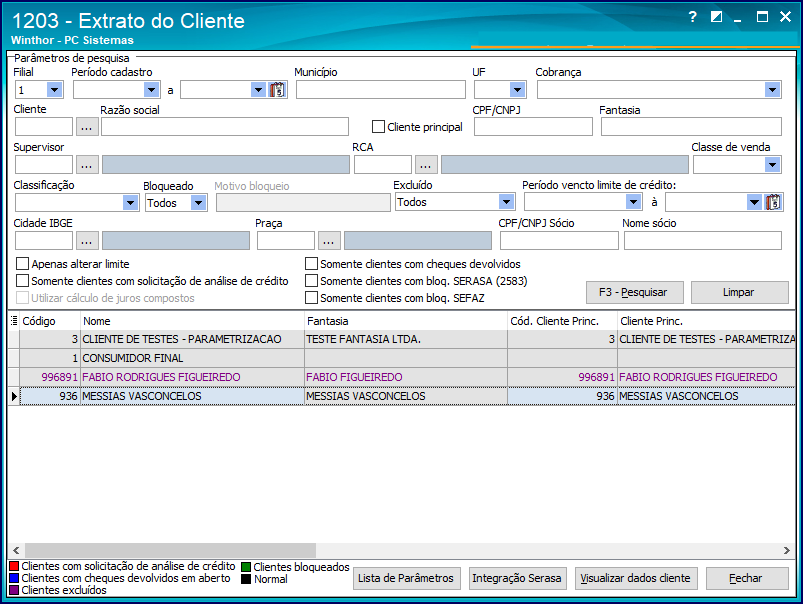Open Cidade IBGE lookup ellipsis button
Image resolution: width=803 pixels, height=604 pixels.
click(x=87, y=241)
